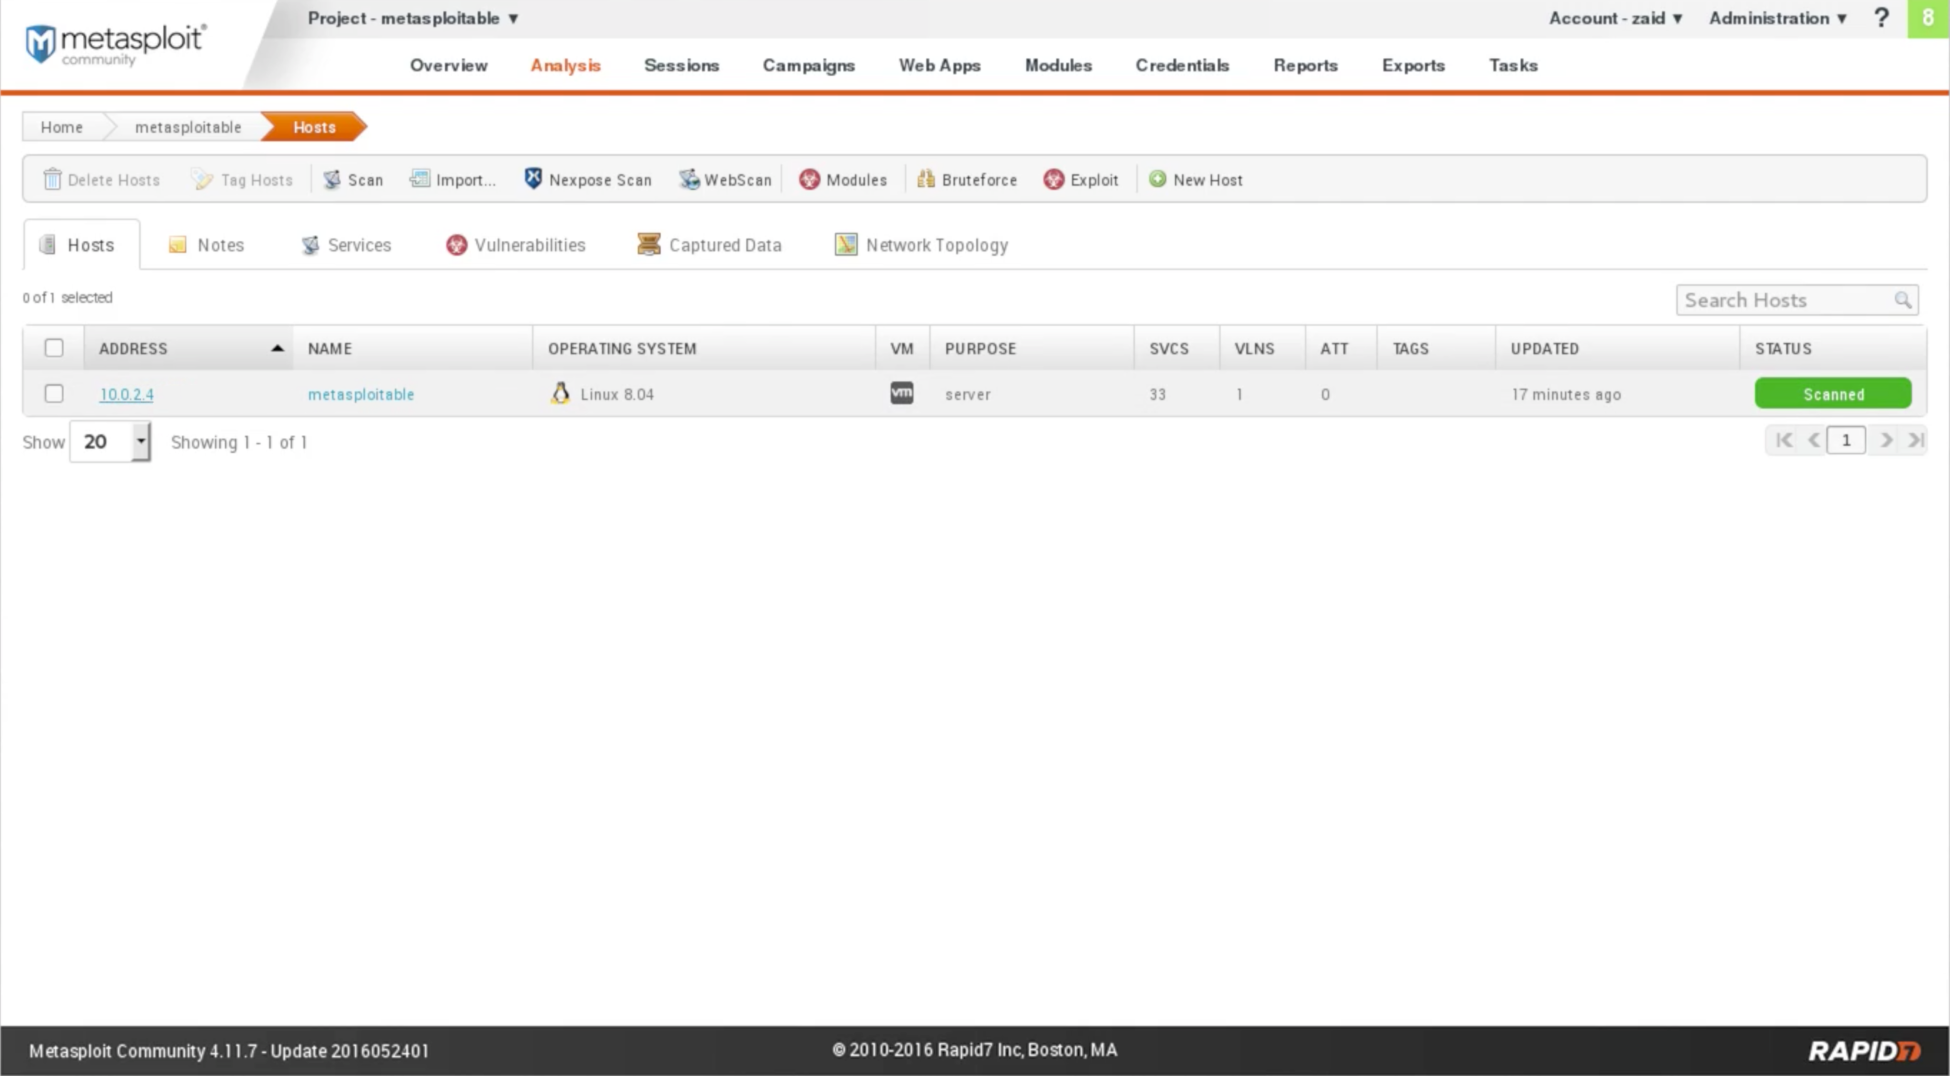The height and width of the screenshot is (1076, 1950).
Task: Click the green Scanned status button
Action: pos(1833,394)
